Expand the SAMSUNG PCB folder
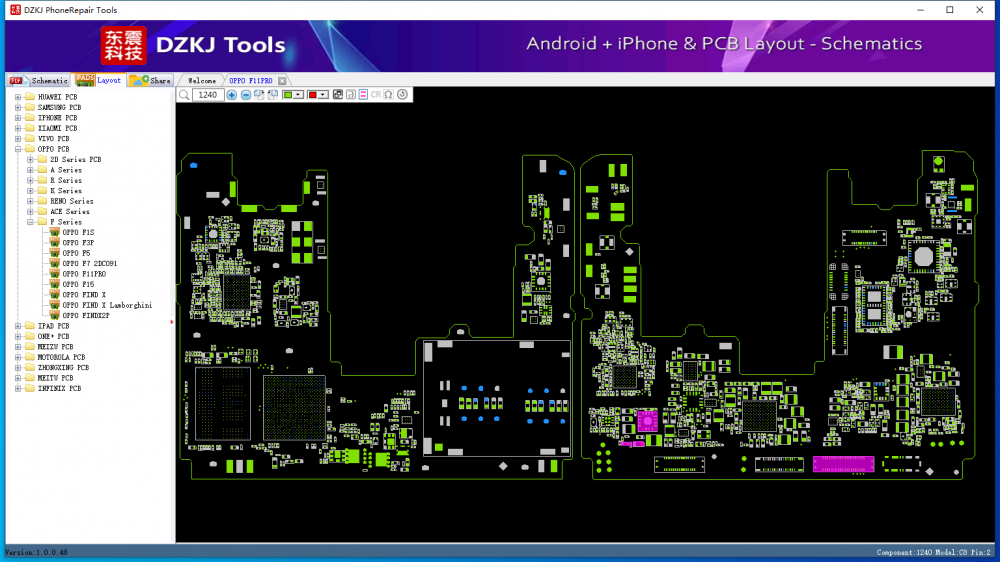Image resolution: width=1000 pixels, height=562 pixels. (x=17, y=107)
